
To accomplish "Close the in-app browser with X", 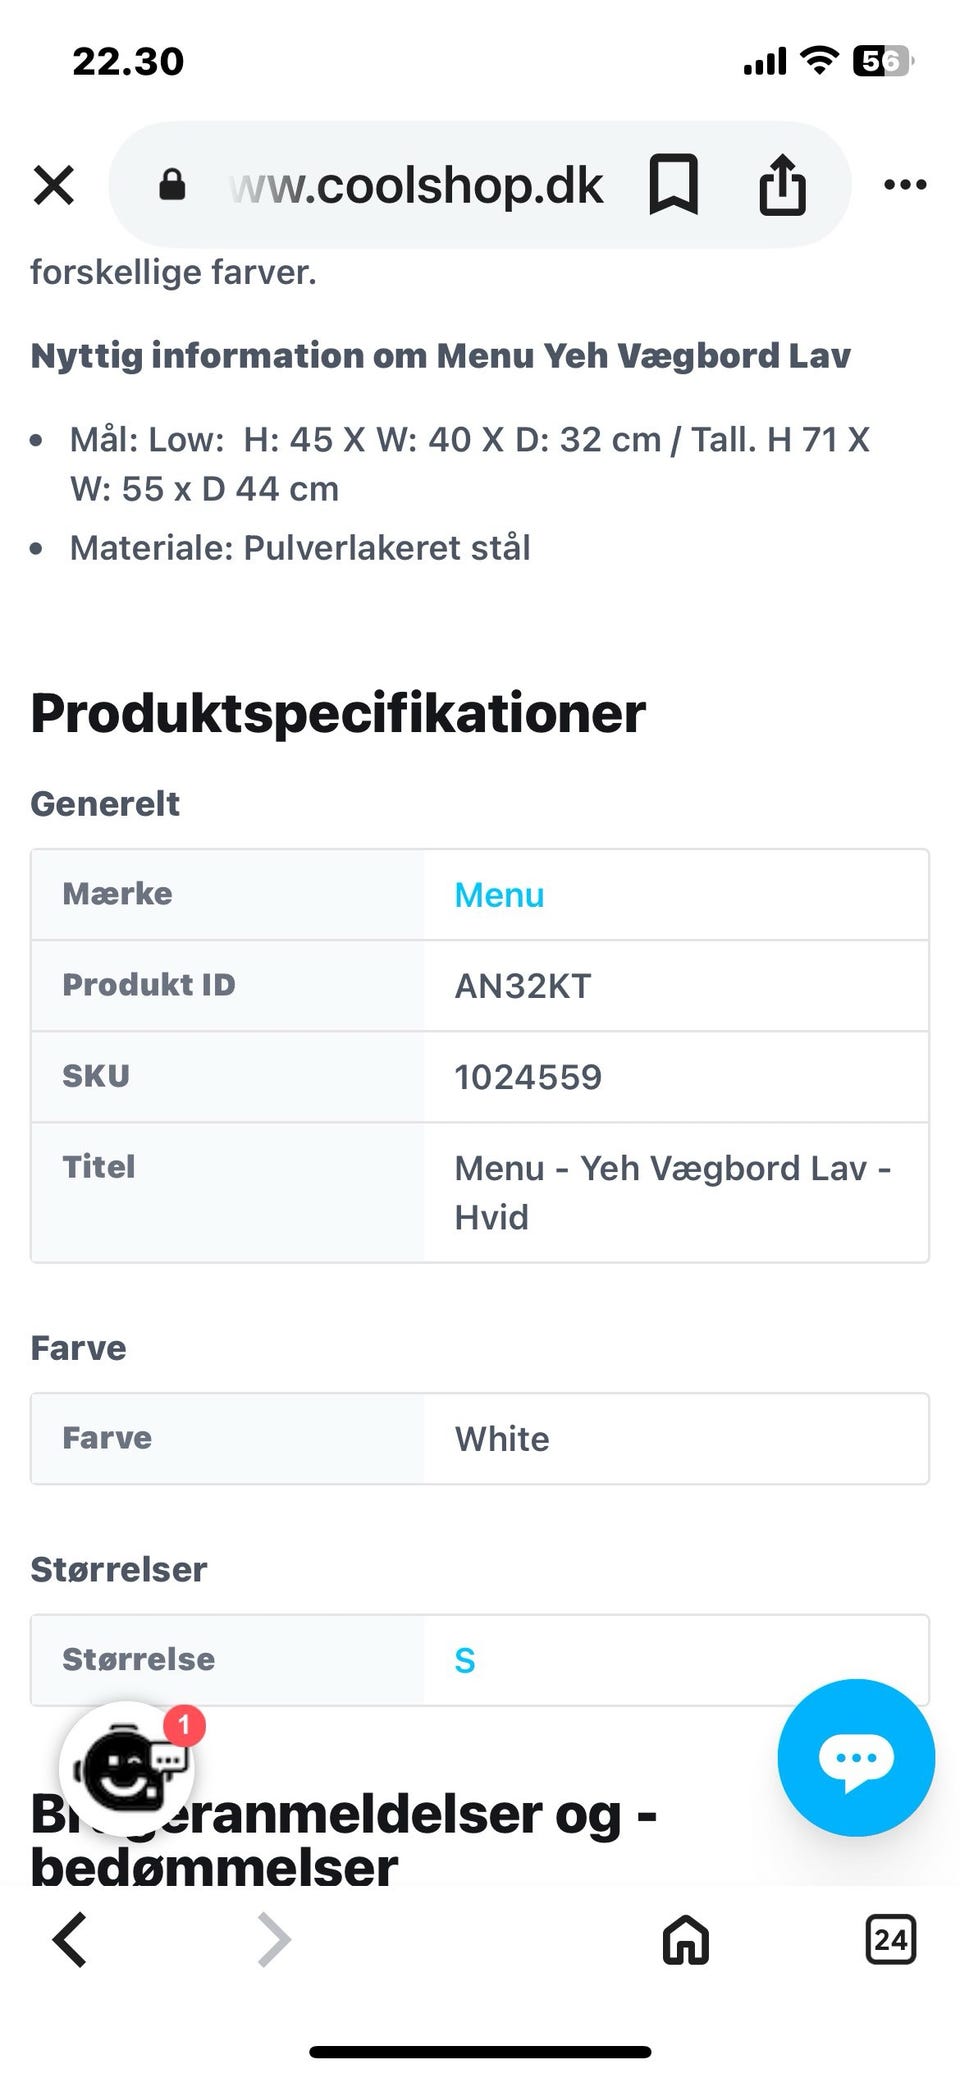I will click(54, 185).
